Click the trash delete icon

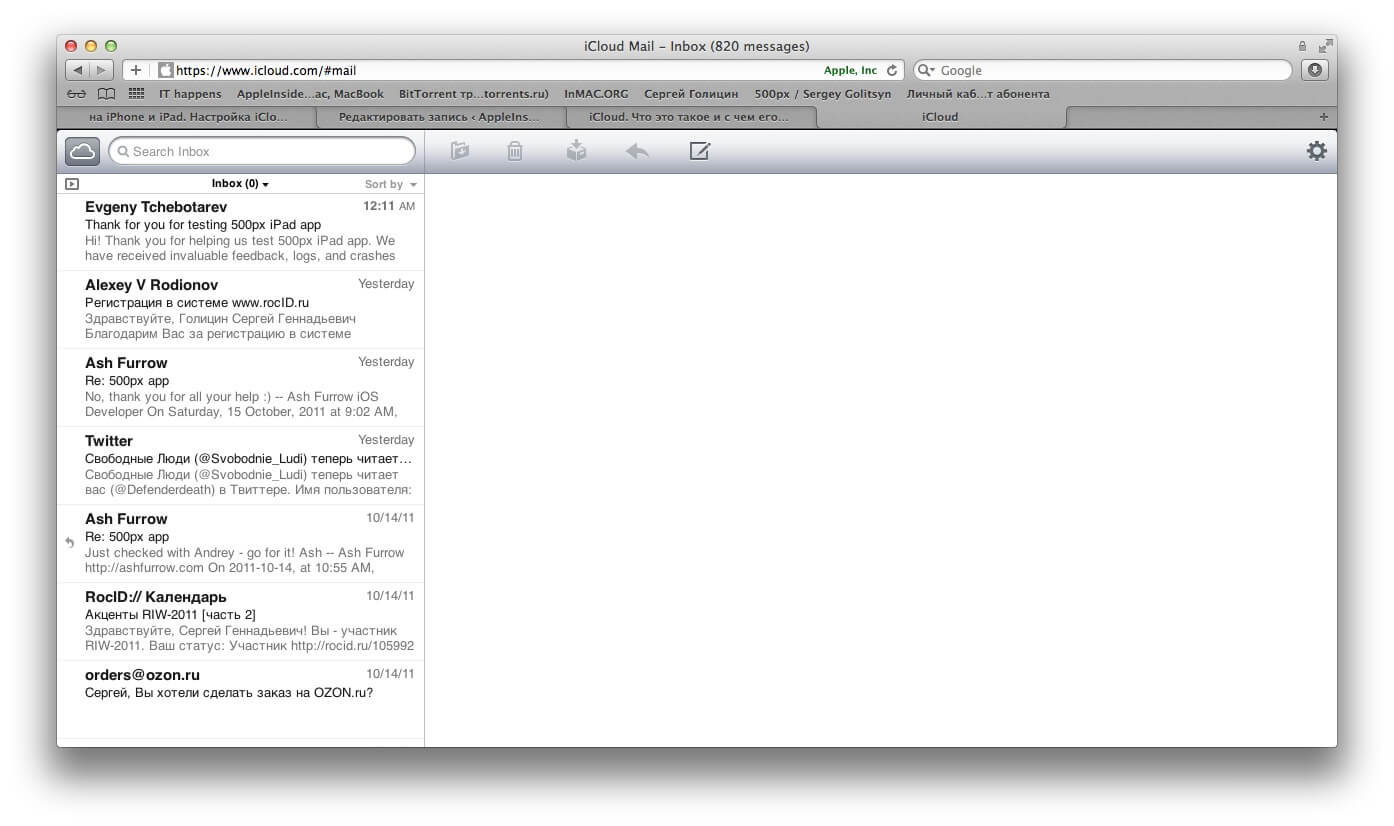tap(514, 151)
